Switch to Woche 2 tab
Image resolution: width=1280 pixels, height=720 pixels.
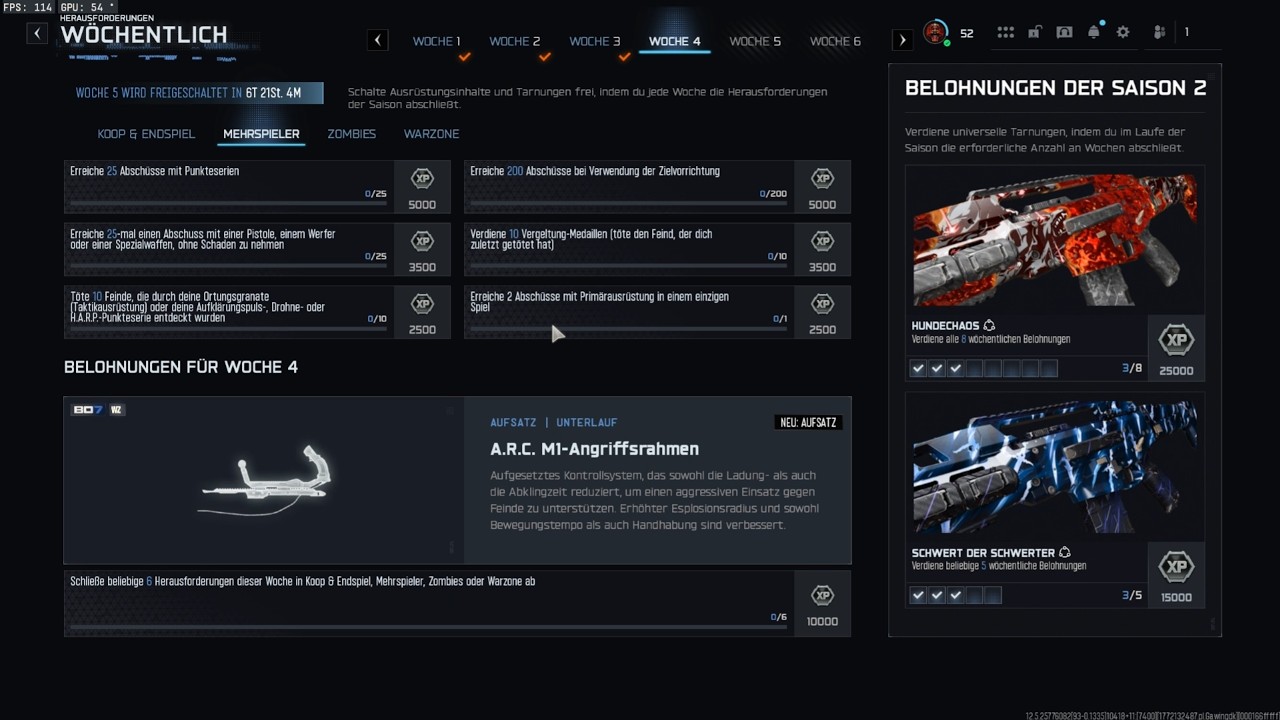point(515,41)
